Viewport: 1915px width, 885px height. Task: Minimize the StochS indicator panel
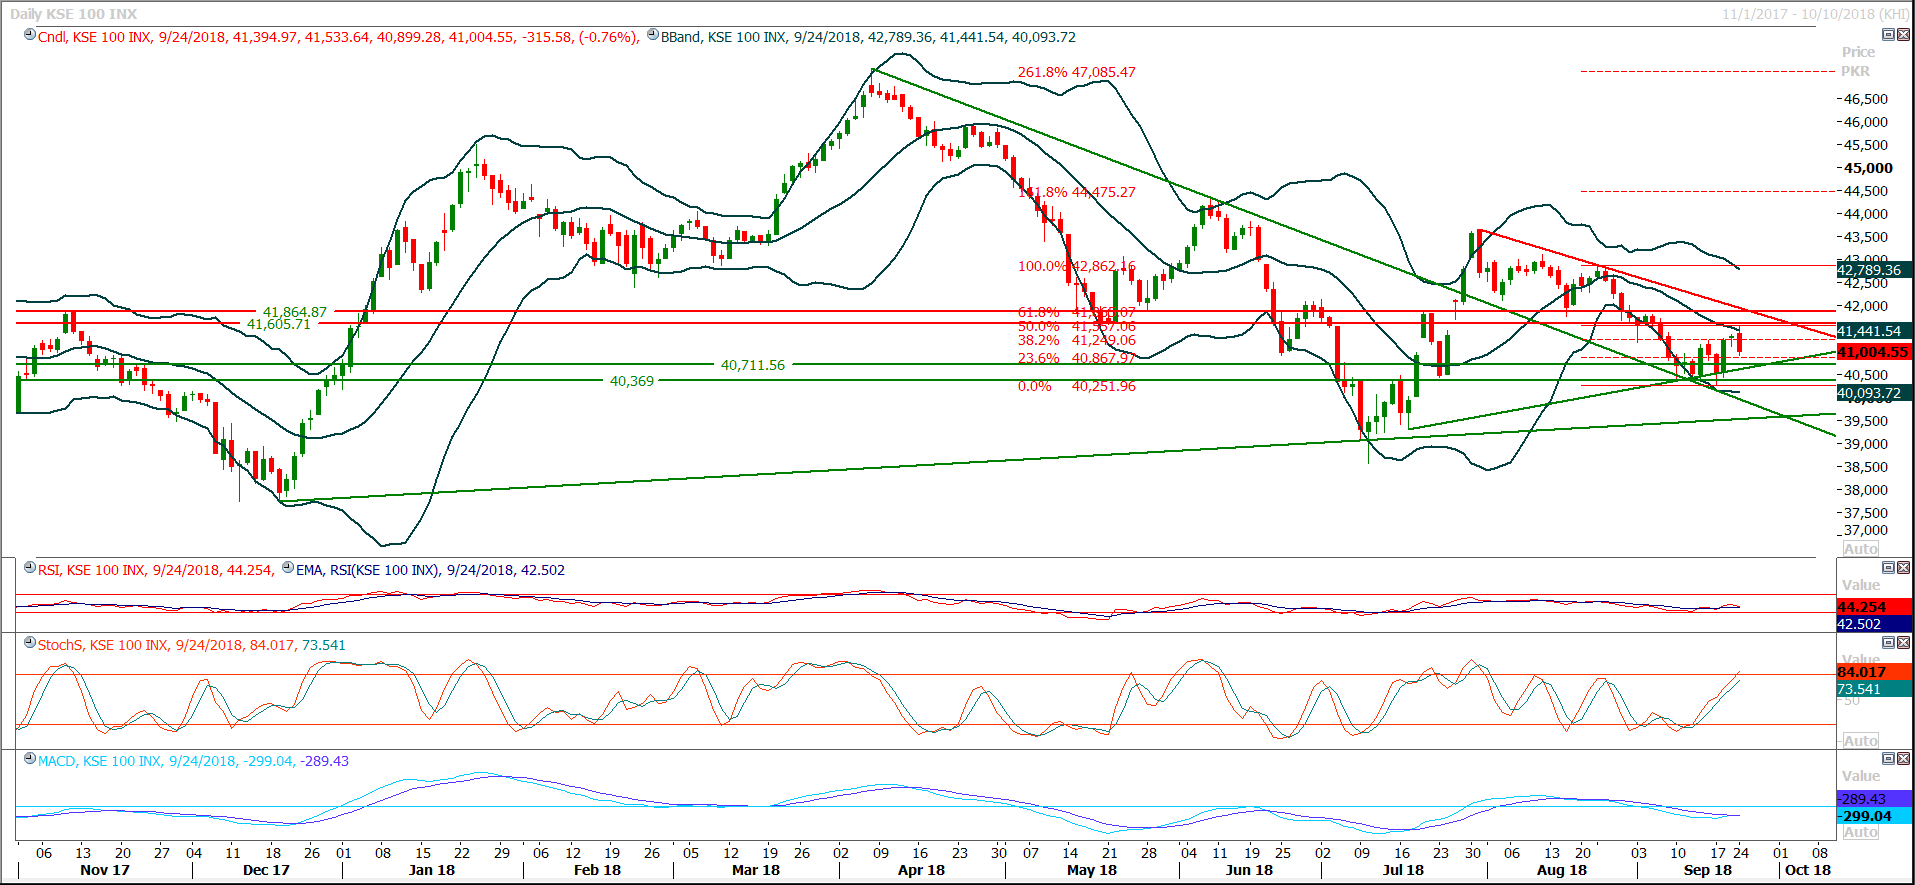[1888, 643]
